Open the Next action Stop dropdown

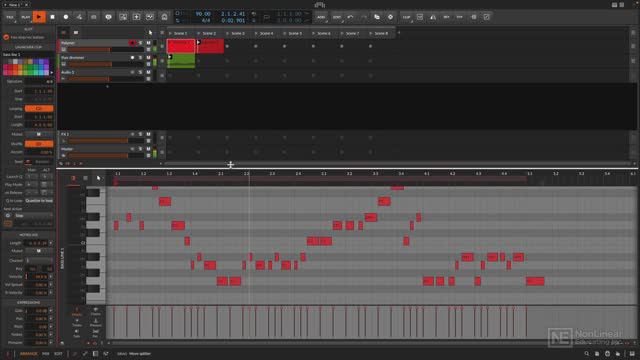[33, 216]
